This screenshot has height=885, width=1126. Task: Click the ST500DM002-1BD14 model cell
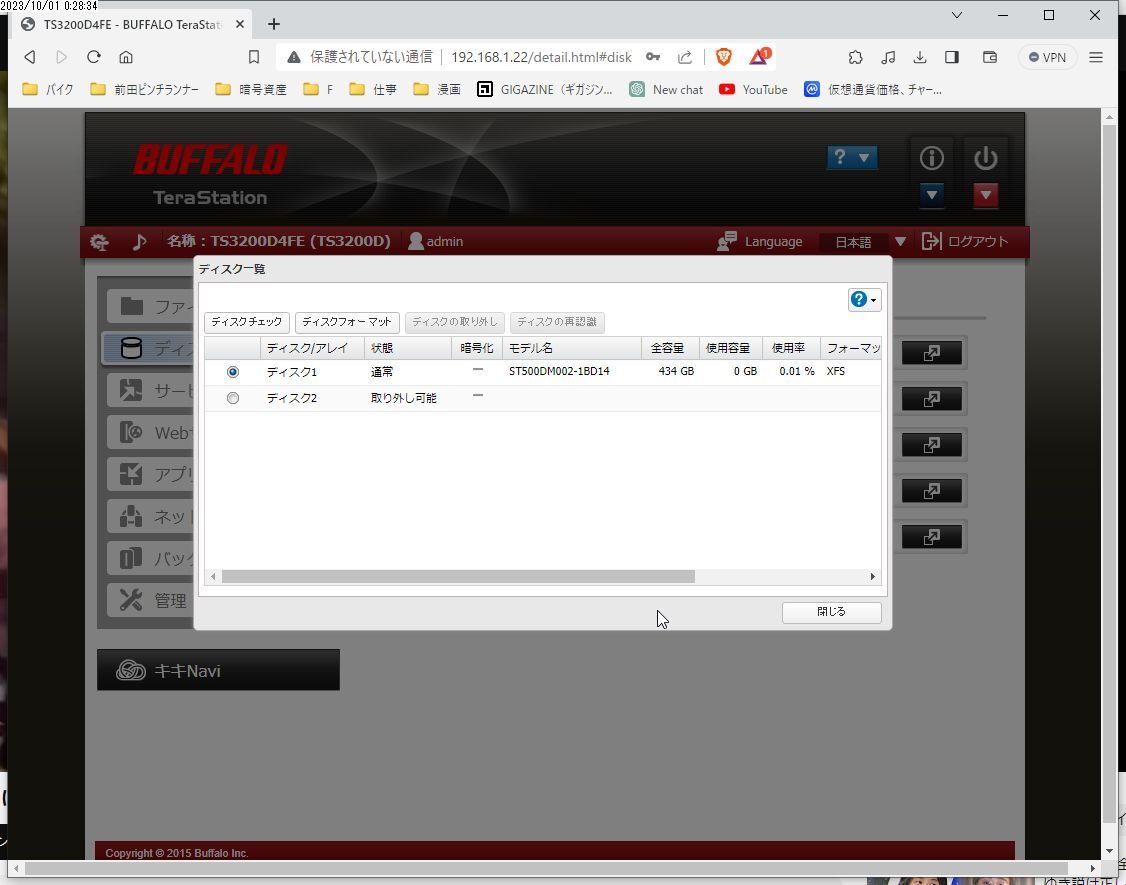559,371
